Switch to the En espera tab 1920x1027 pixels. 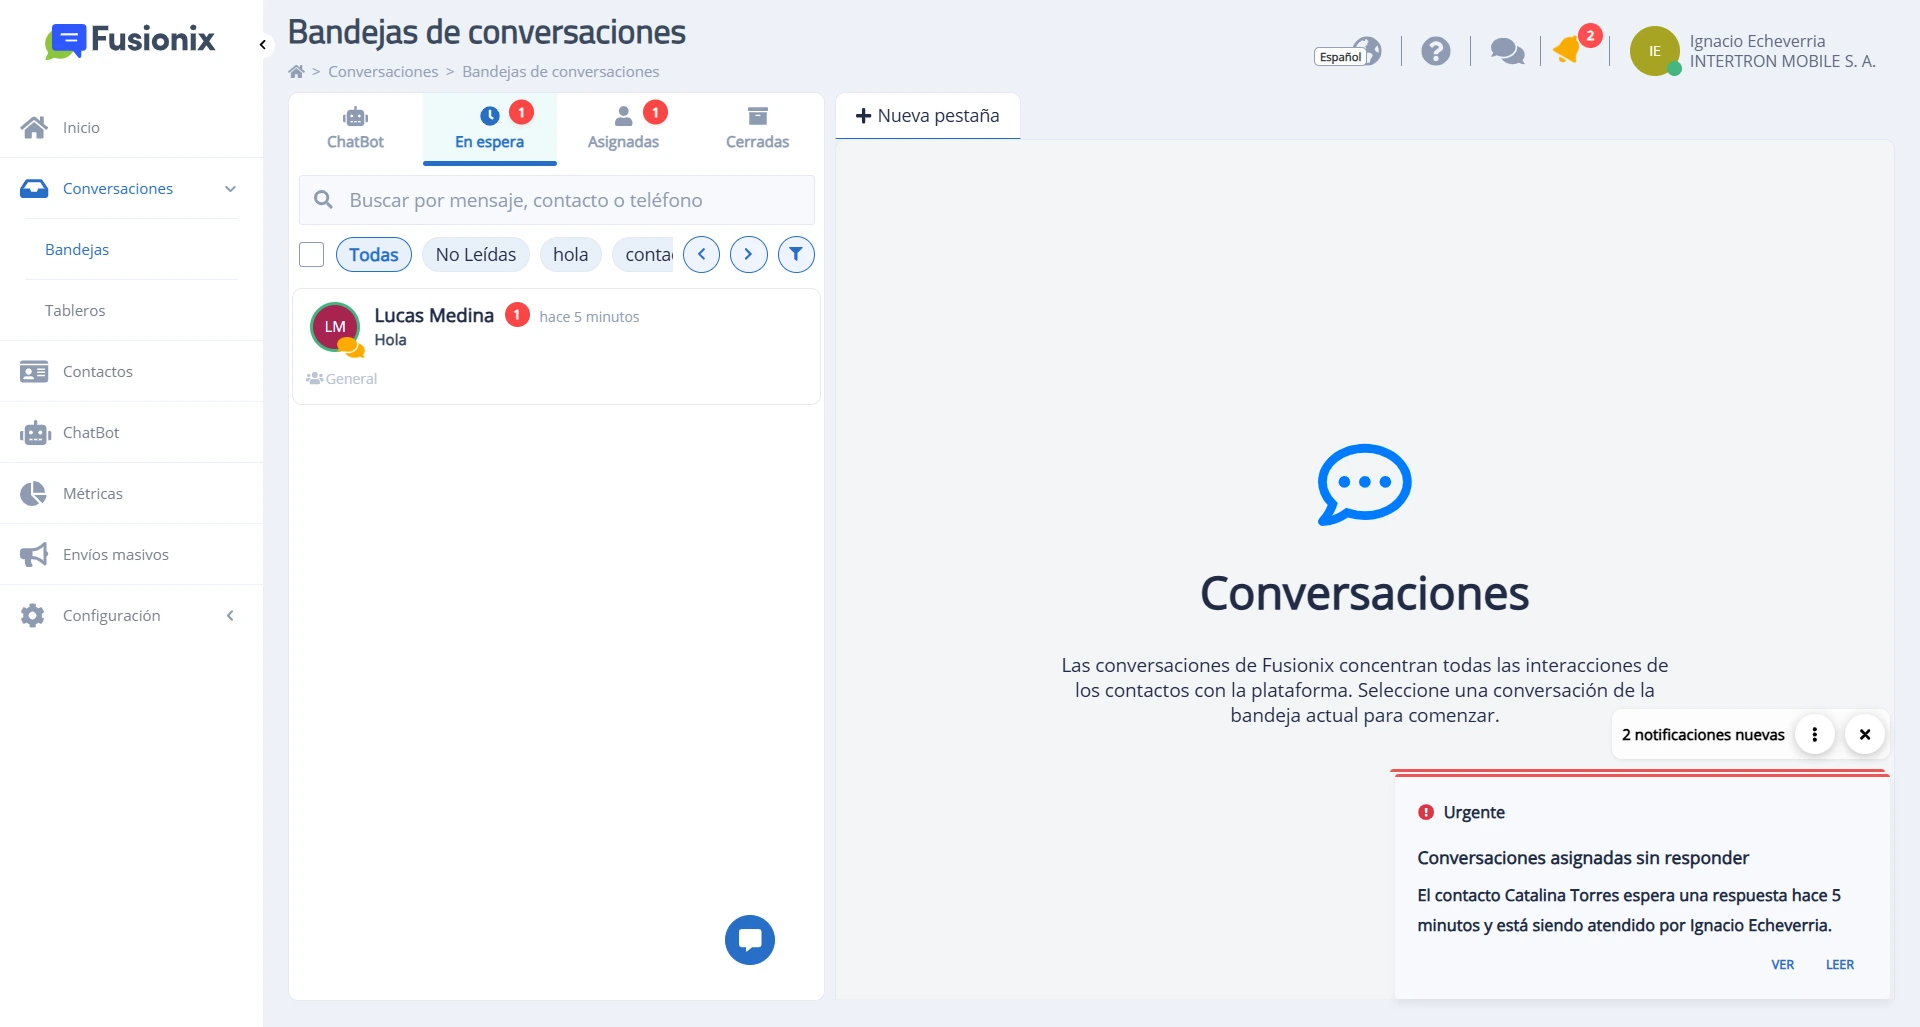tap(489, 129)
